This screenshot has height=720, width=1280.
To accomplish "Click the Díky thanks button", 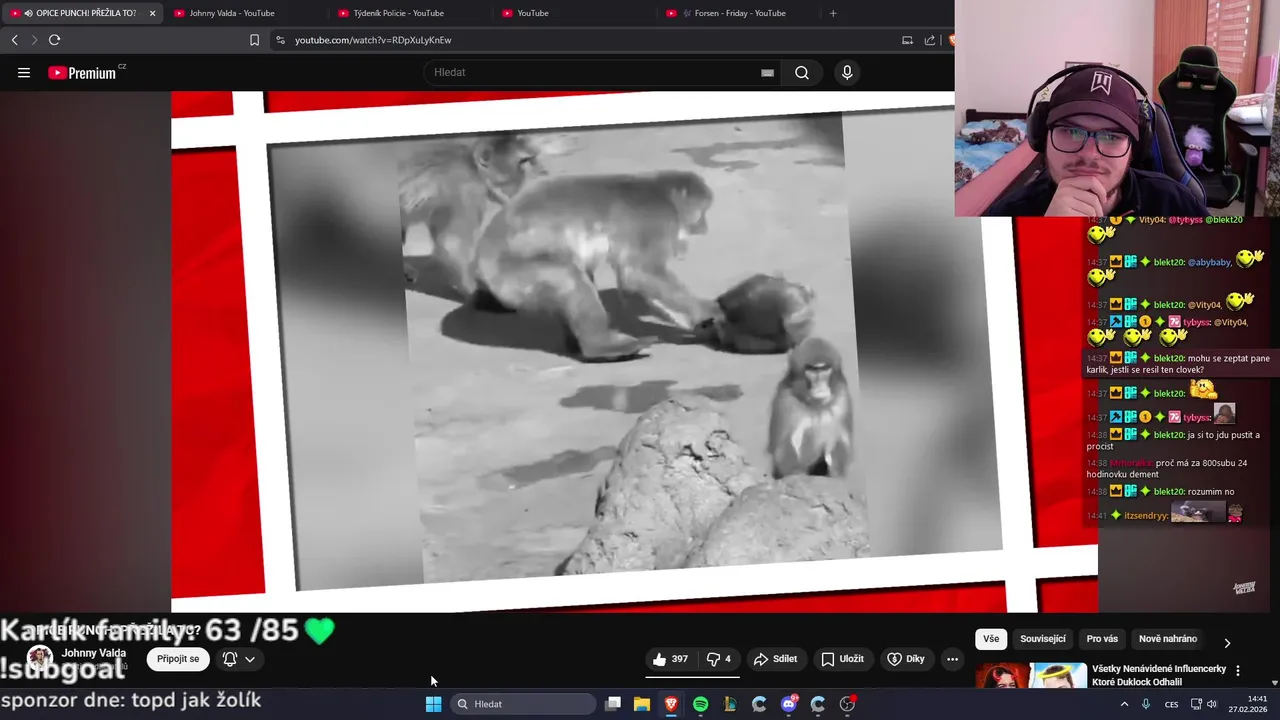I will pyautogui.click(x=906, y=659).
